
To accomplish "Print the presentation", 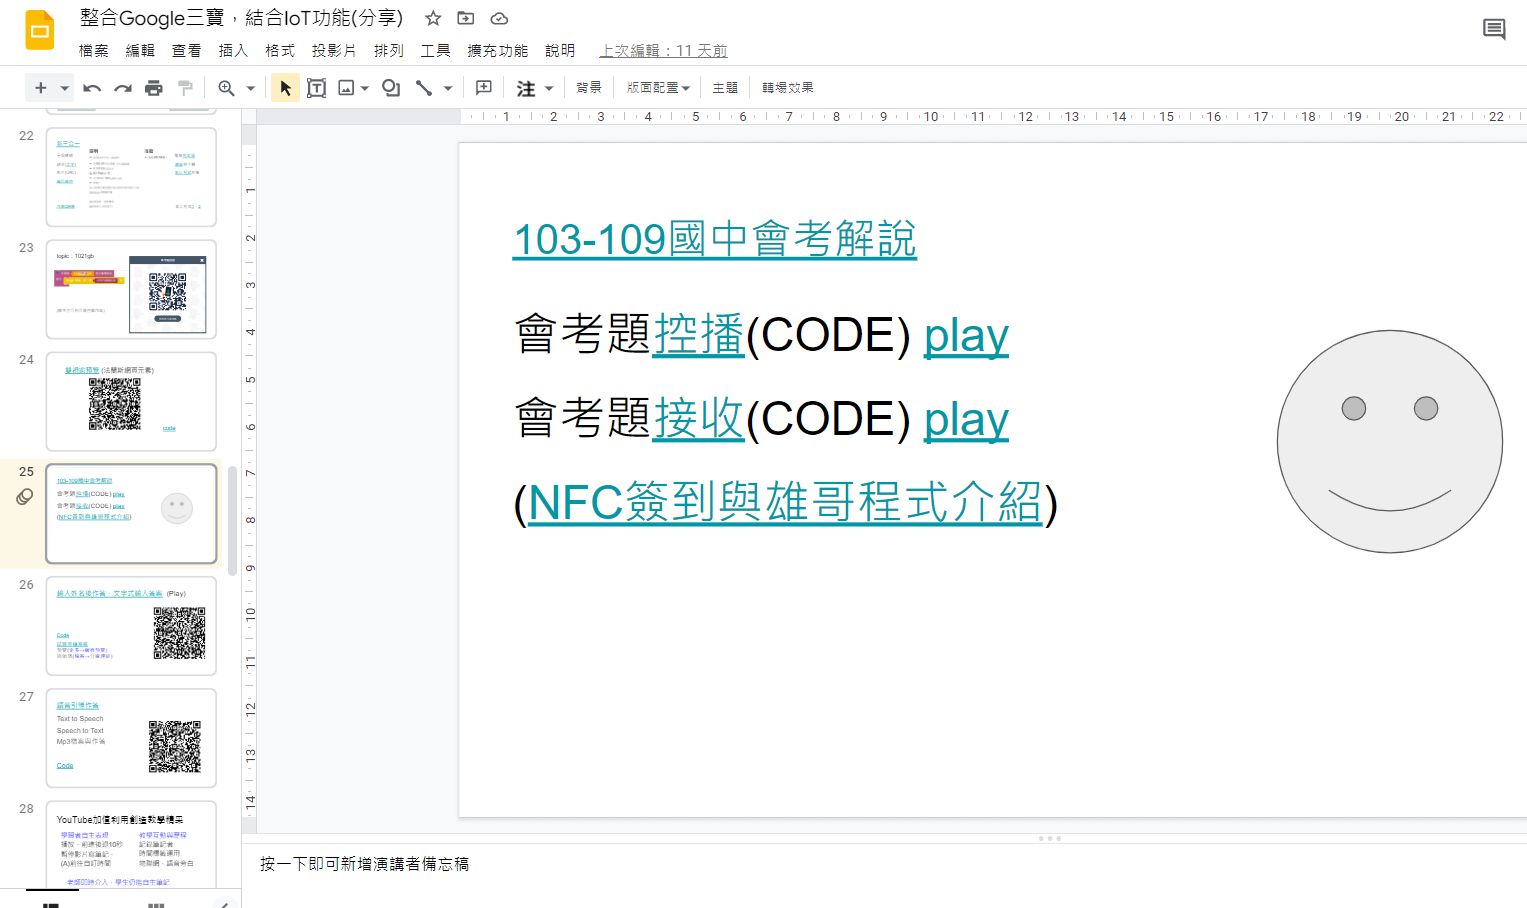I will point(154,88).
